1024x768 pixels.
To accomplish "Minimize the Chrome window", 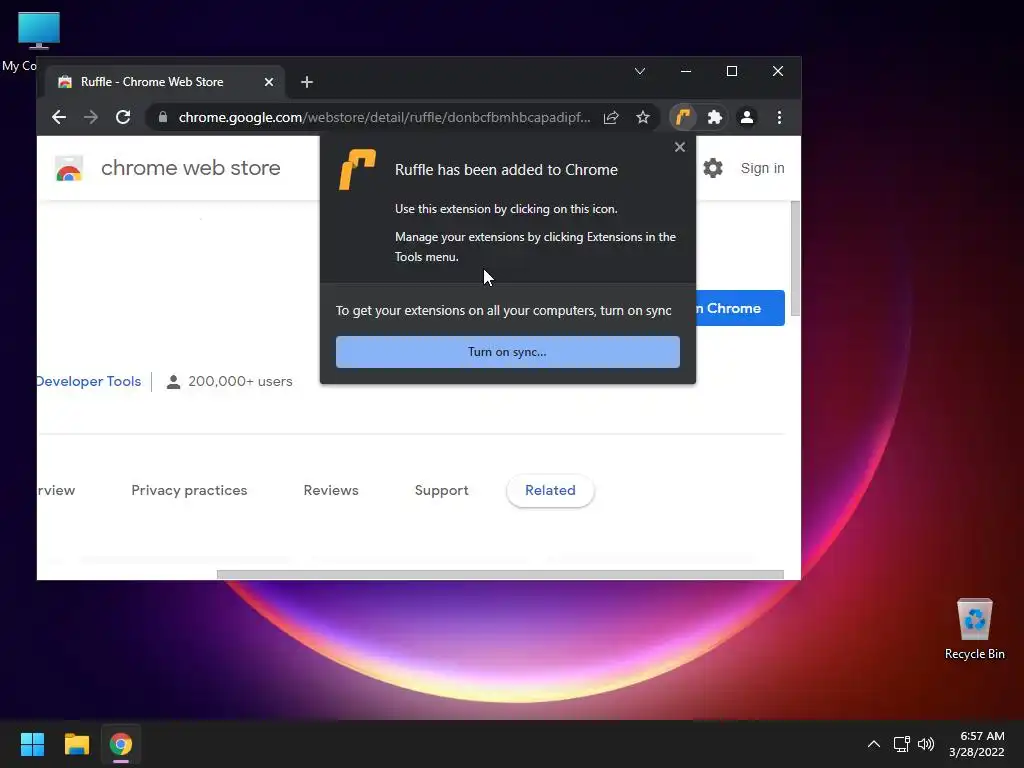I will pos(686,71).
